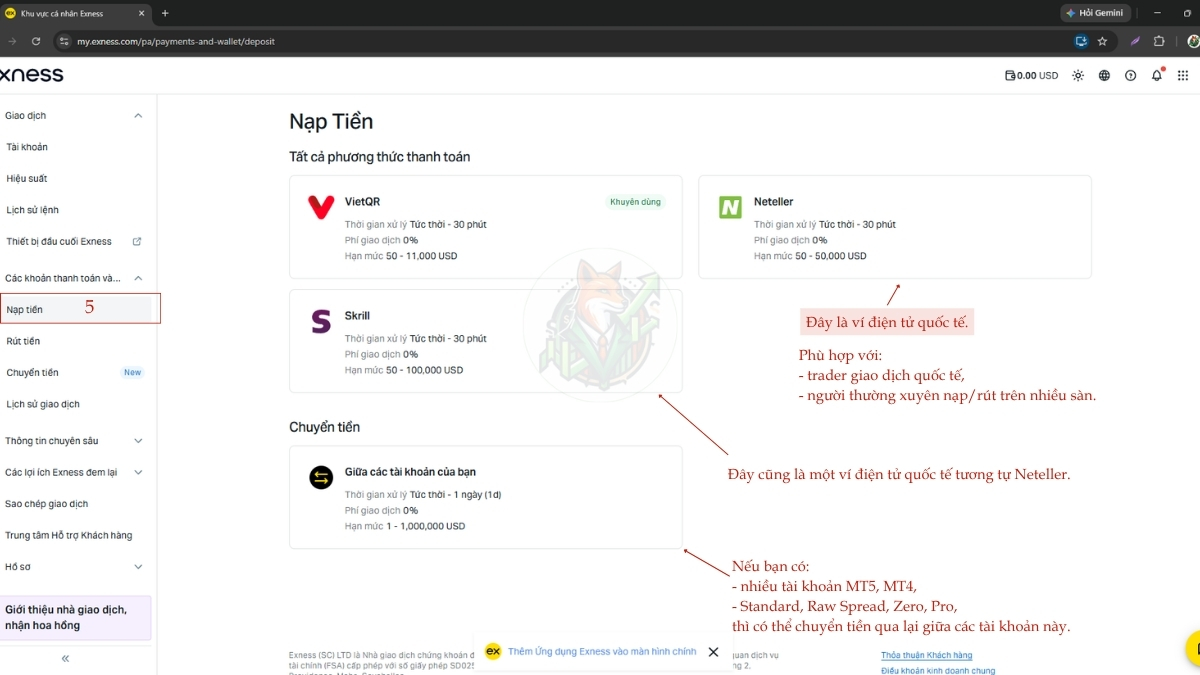1200x675 pixels.
Task: Go to Sao chép giao dịch
Action: (46, 504)
